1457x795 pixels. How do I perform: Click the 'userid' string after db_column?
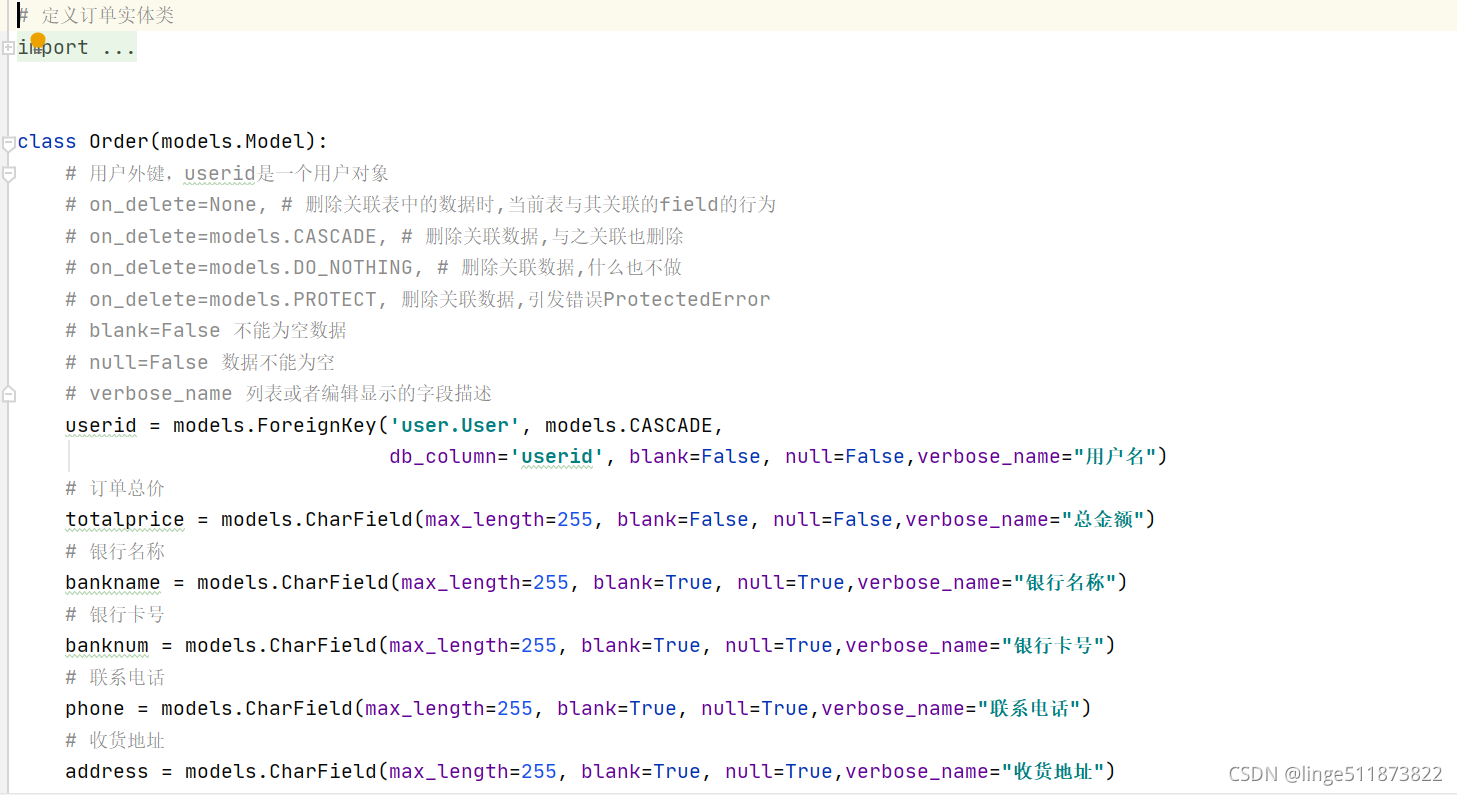[x=557, y=456]
